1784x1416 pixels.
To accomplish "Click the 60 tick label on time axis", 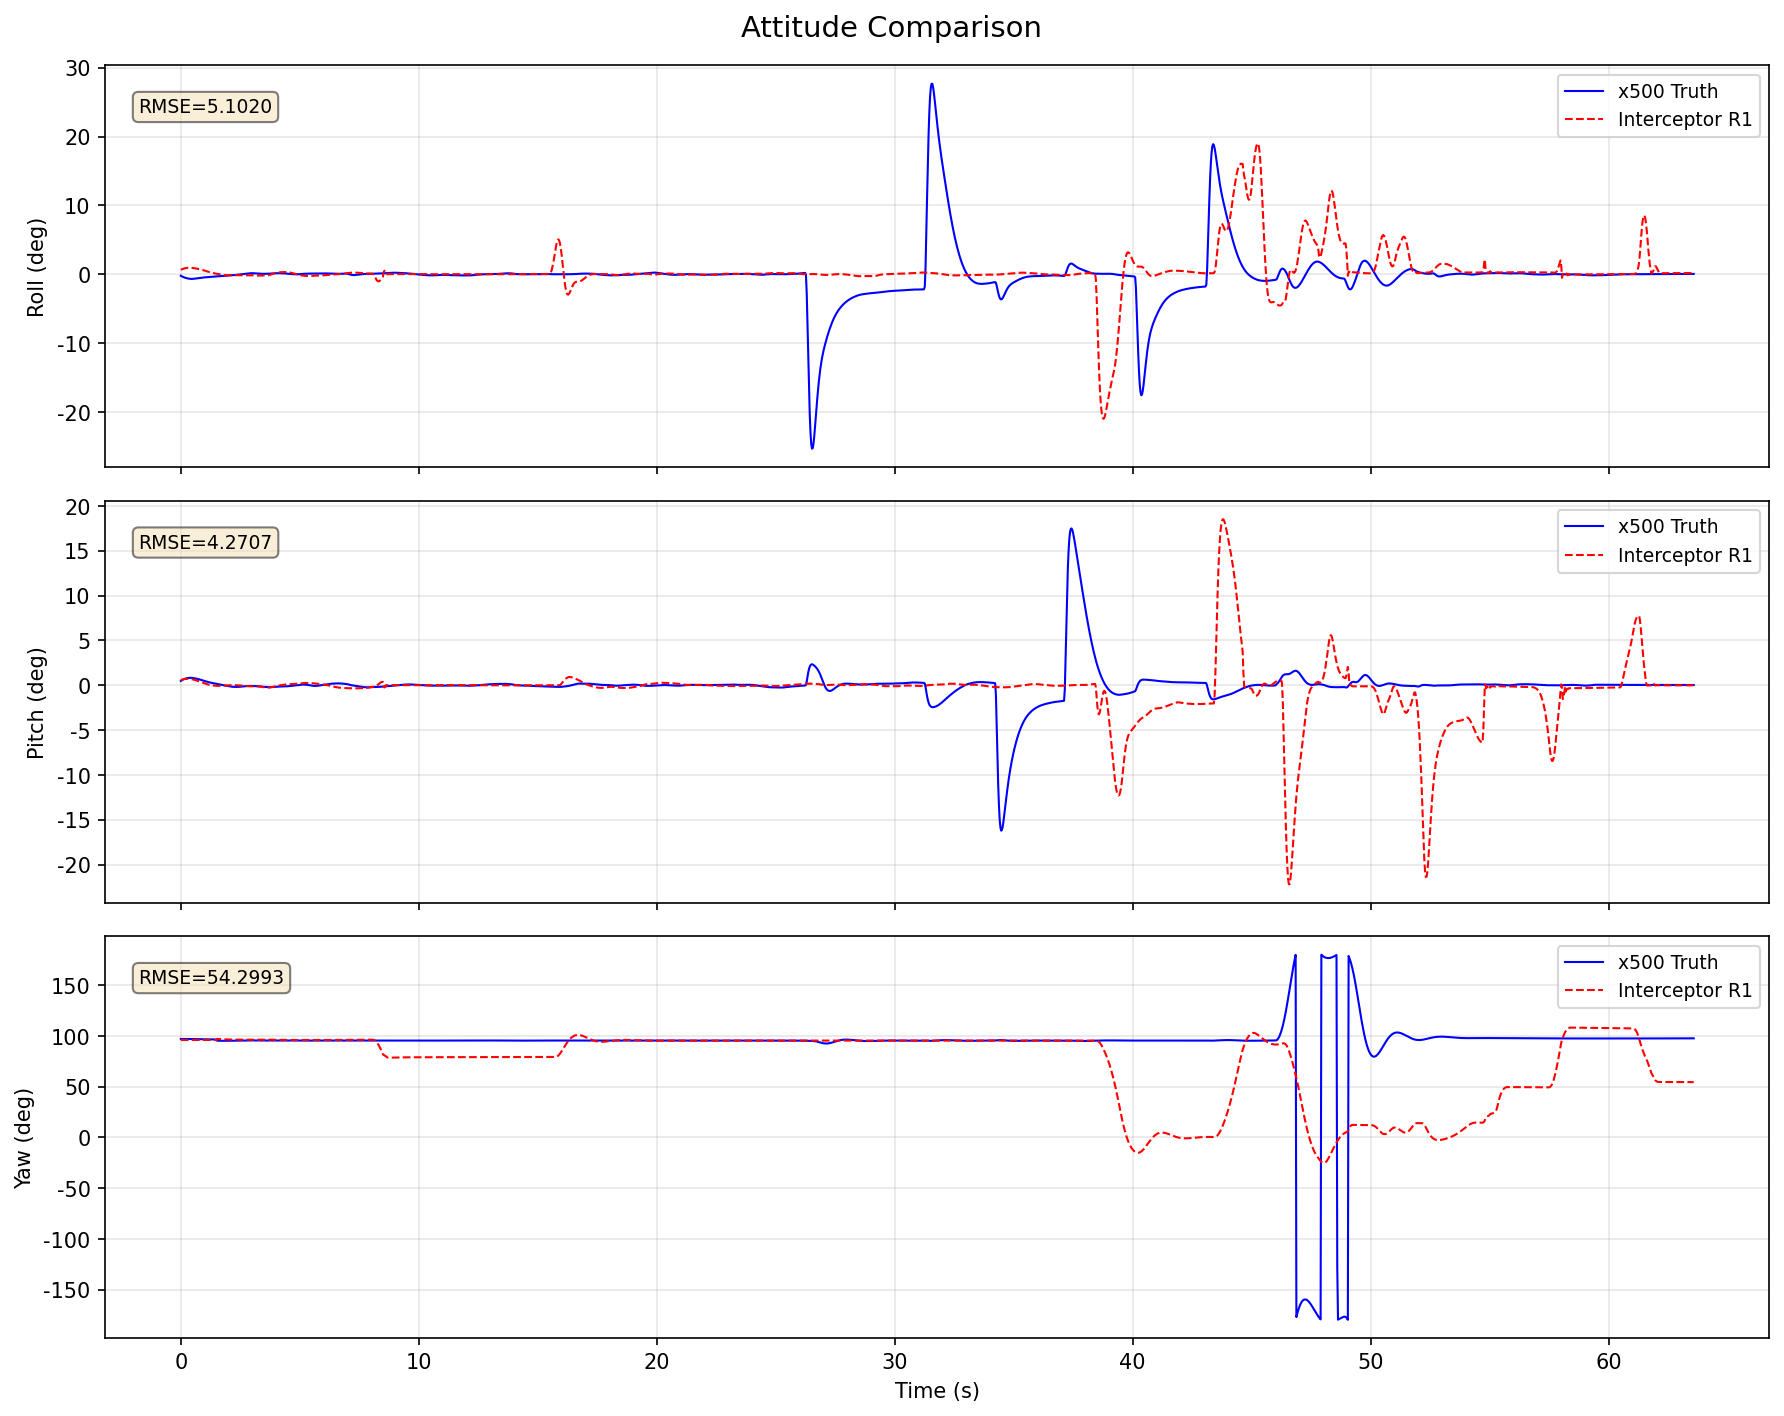I will (x=1608, y=1361).
